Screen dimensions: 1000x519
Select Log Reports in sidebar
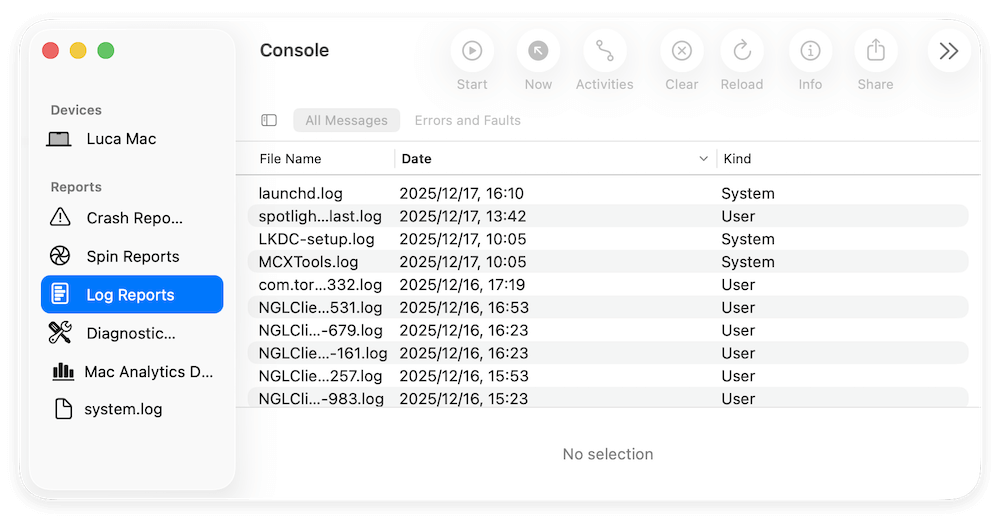click(132, 295)
